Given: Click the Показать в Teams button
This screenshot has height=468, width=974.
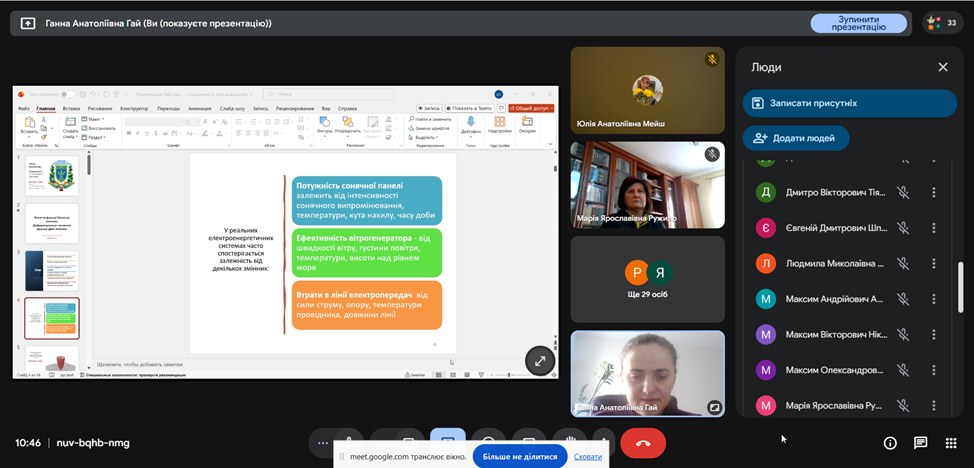Looking at the screenshot, I should pyautogui.click(x=469, y=108).
